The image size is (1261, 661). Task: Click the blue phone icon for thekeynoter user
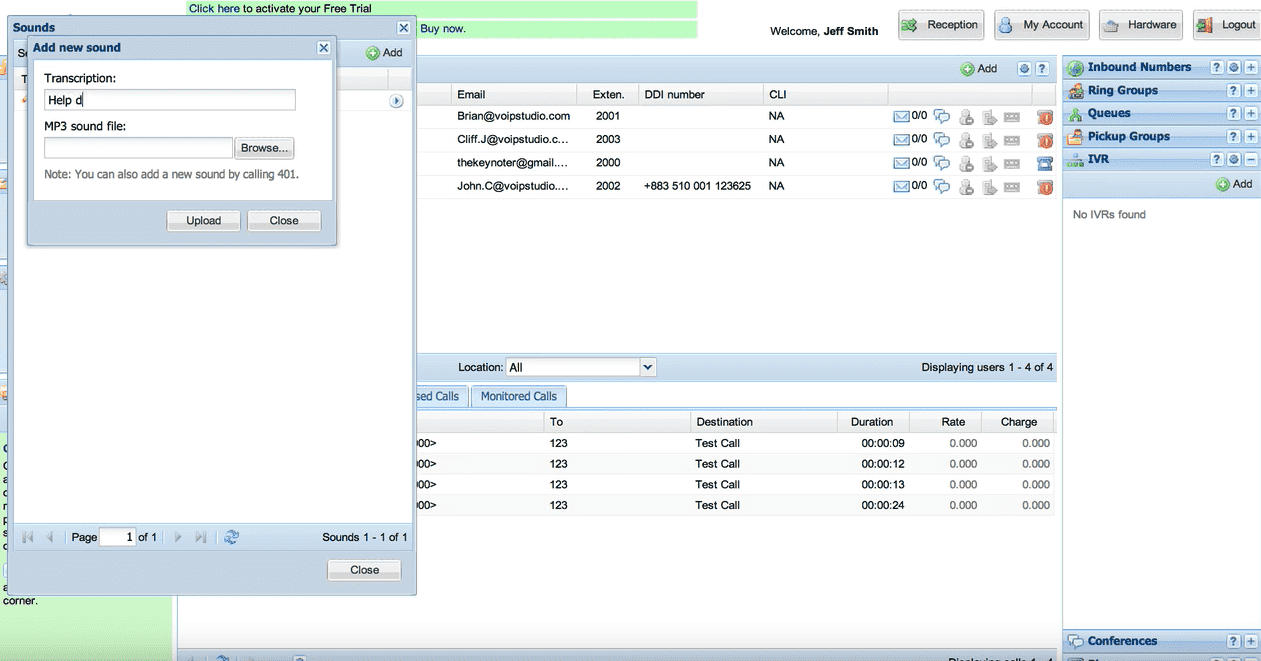[1045, 163]
